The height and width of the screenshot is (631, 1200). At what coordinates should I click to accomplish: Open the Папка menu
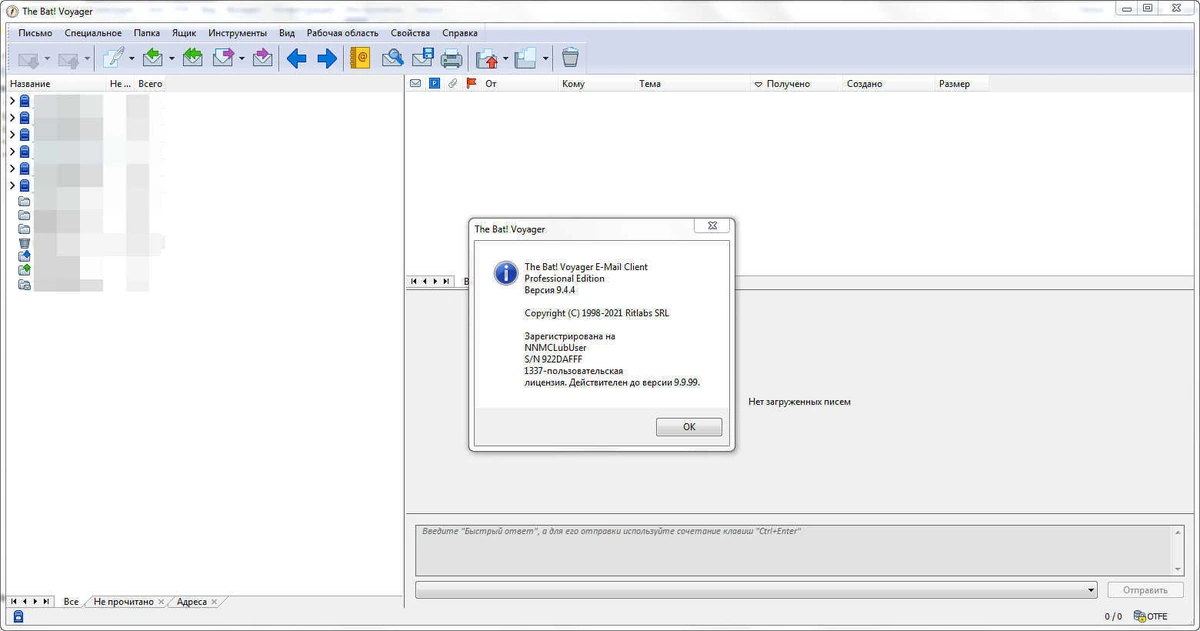[x=147, y=33]
